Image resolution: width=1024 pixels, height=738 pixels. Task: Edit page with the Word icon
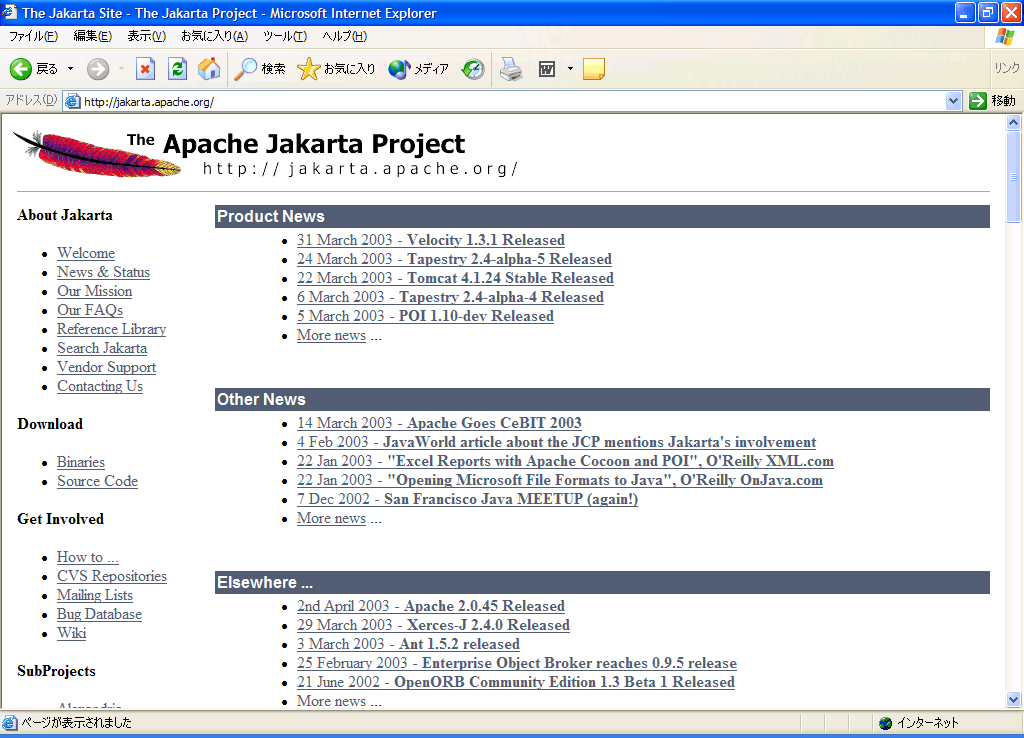[x=547, y=69]
